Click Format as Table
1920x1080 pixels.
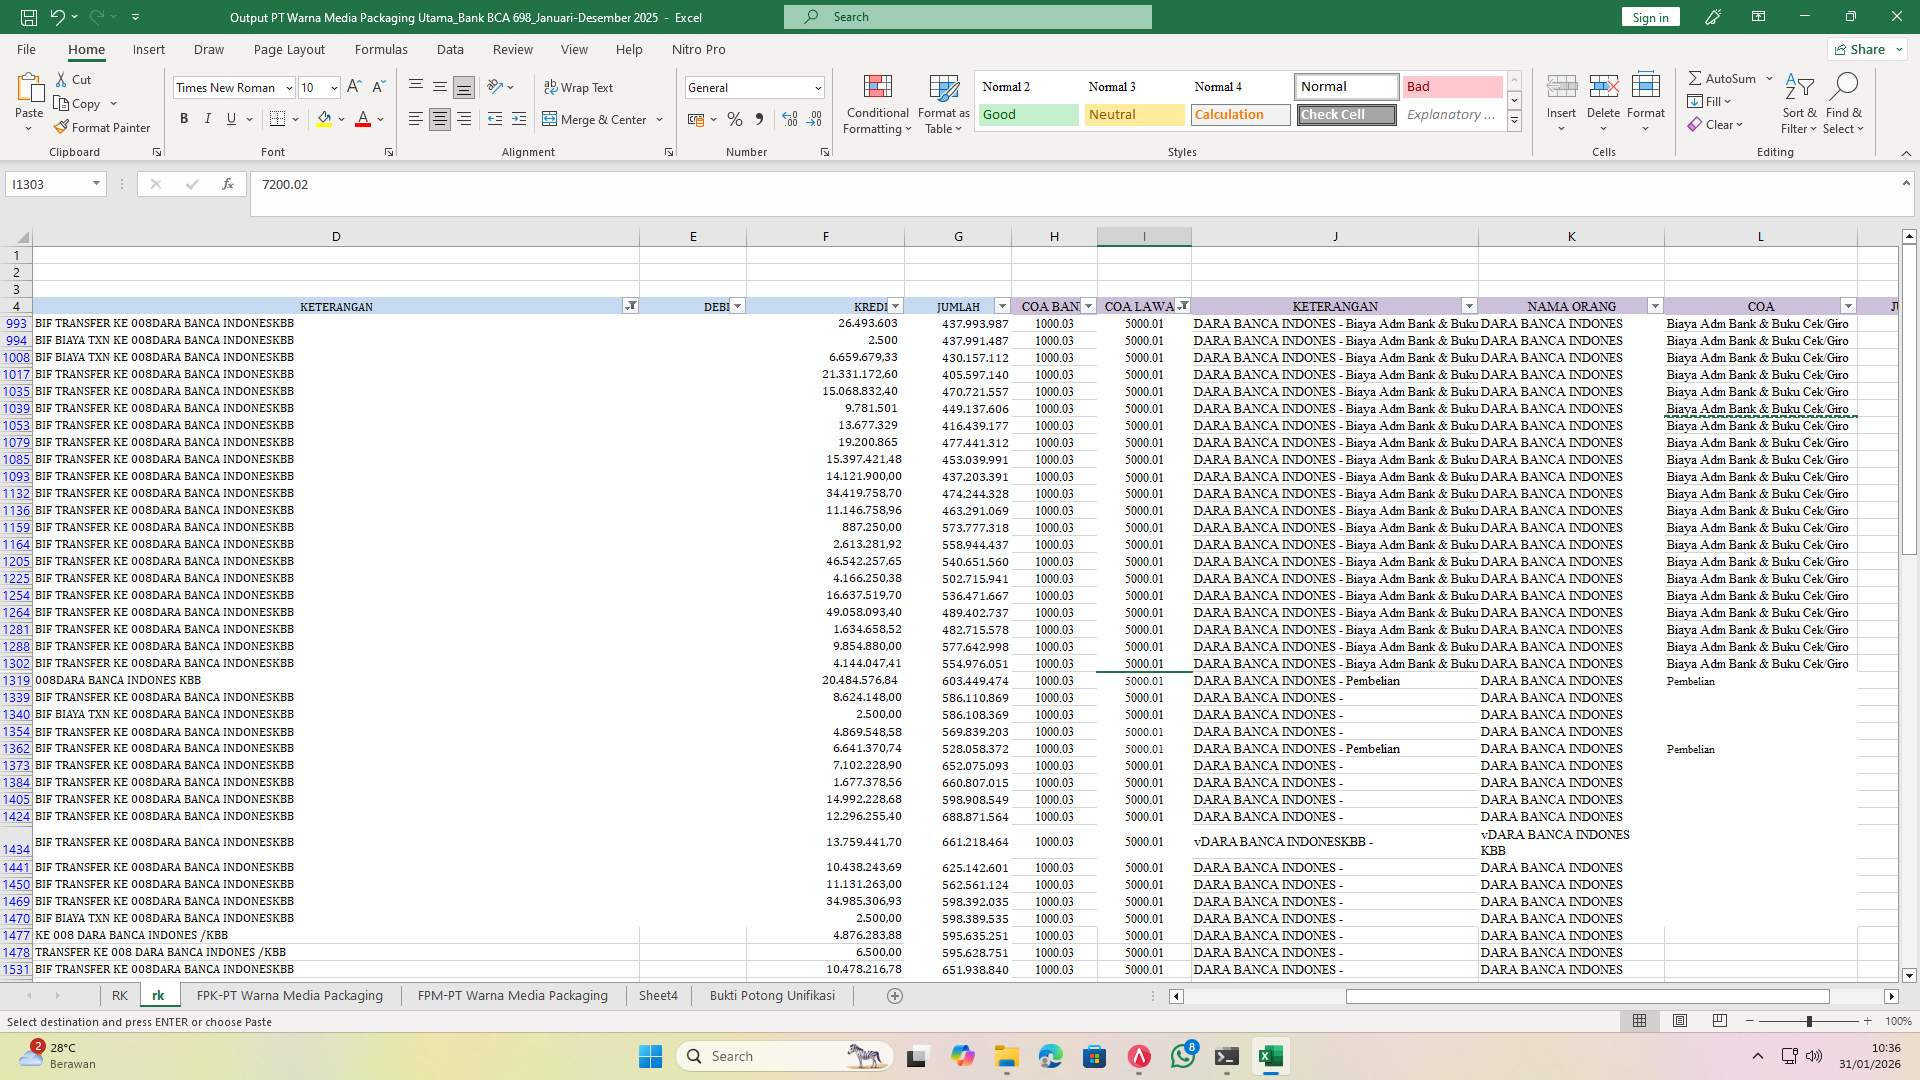click(941, 103)
